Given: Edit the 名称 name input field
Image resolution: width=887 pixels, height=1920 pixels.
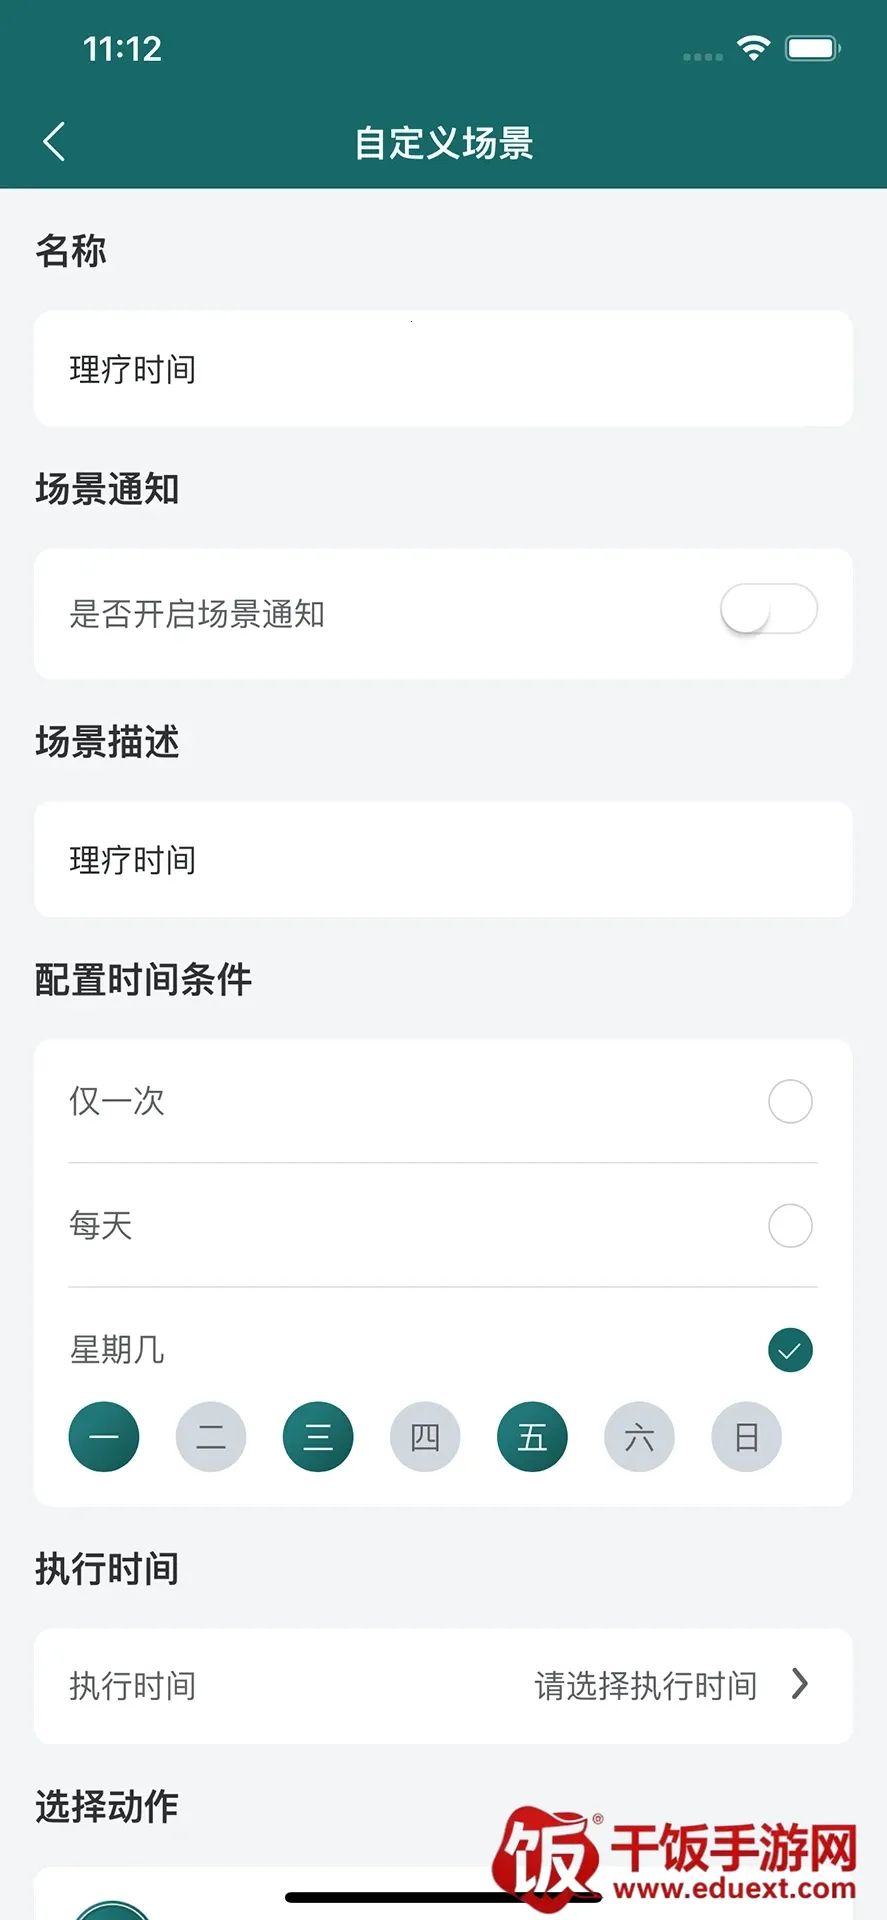Looking at the screenshot, I should click(x=443, y=369).
